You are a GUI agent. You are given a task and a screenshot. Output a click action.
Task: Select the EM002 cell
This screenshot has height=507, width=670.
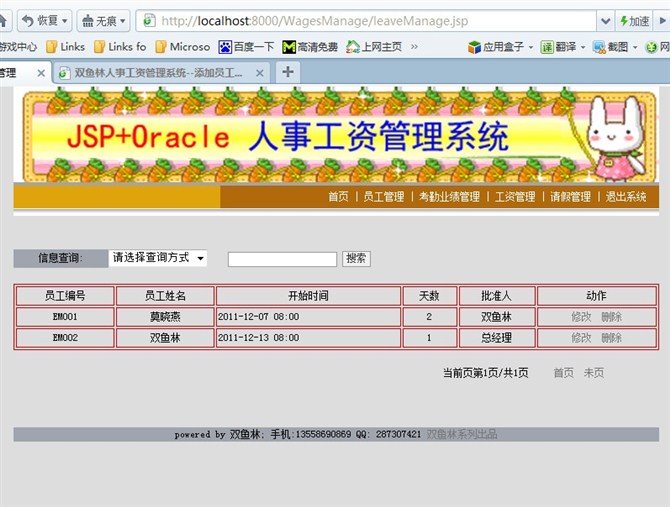[65, 338]
